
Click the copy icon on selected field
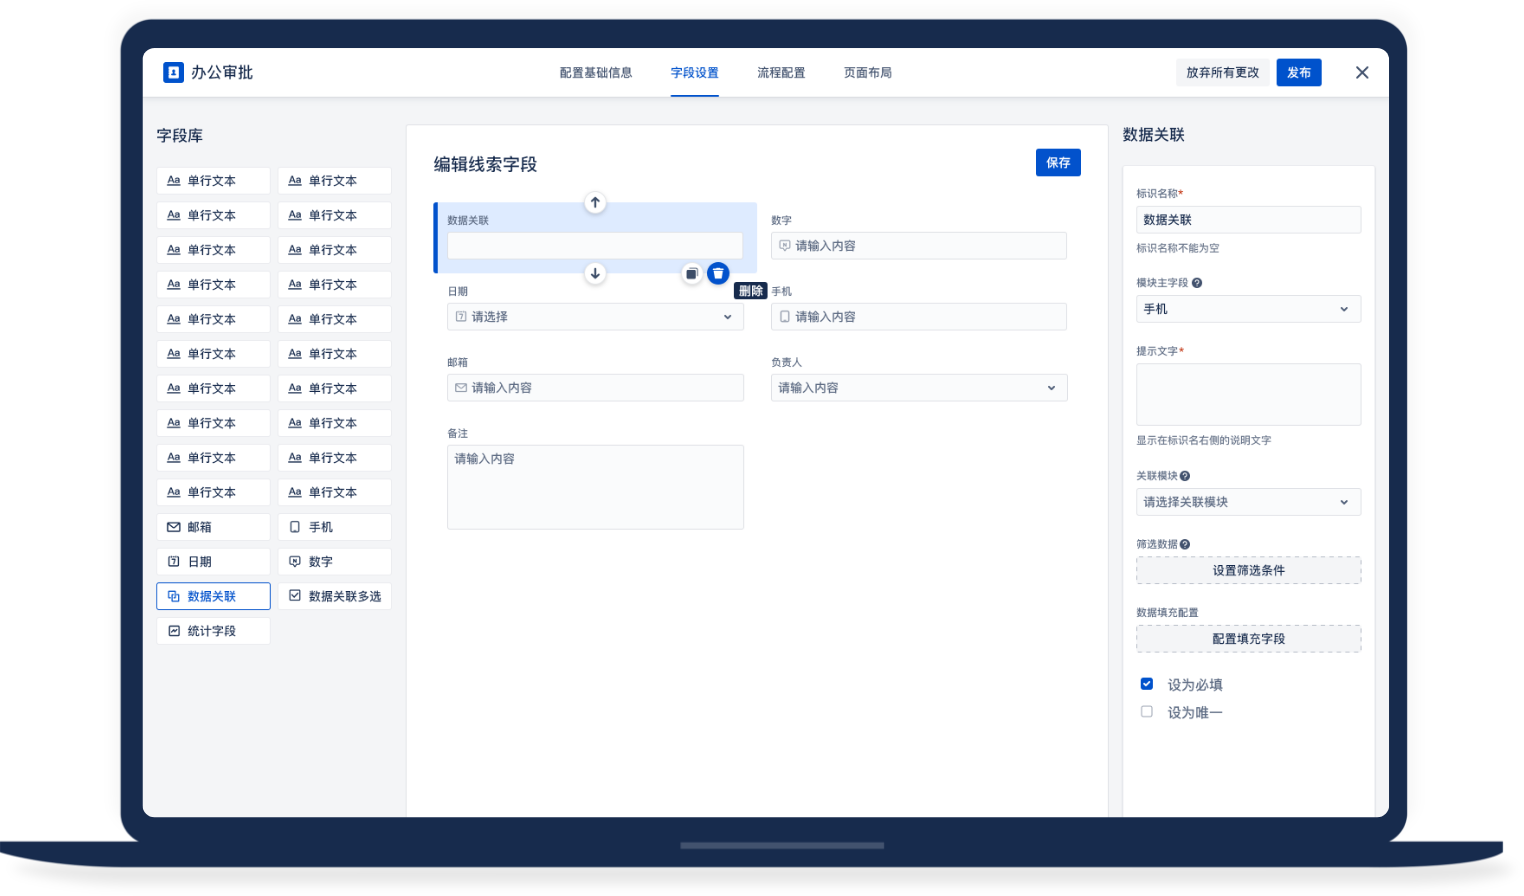pos(691,274)
